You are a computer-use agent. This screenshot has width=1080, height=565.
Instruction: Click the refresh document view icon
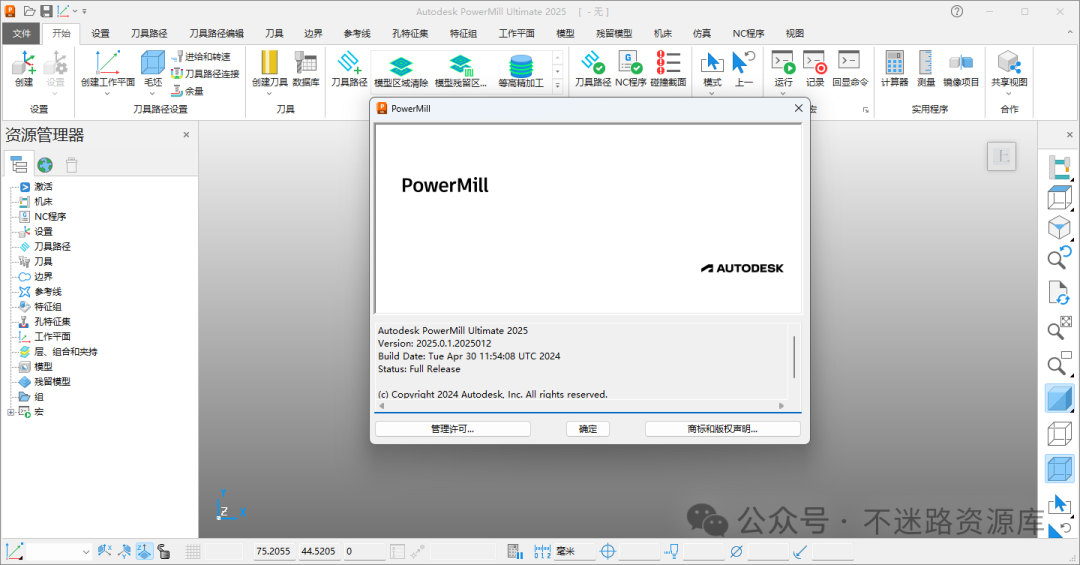[1059, 293]
